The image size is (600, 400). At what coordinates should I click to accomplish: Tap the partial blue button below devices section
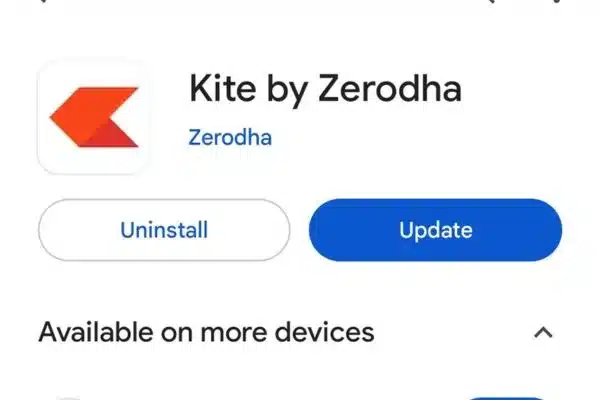(x=507, y=398)
